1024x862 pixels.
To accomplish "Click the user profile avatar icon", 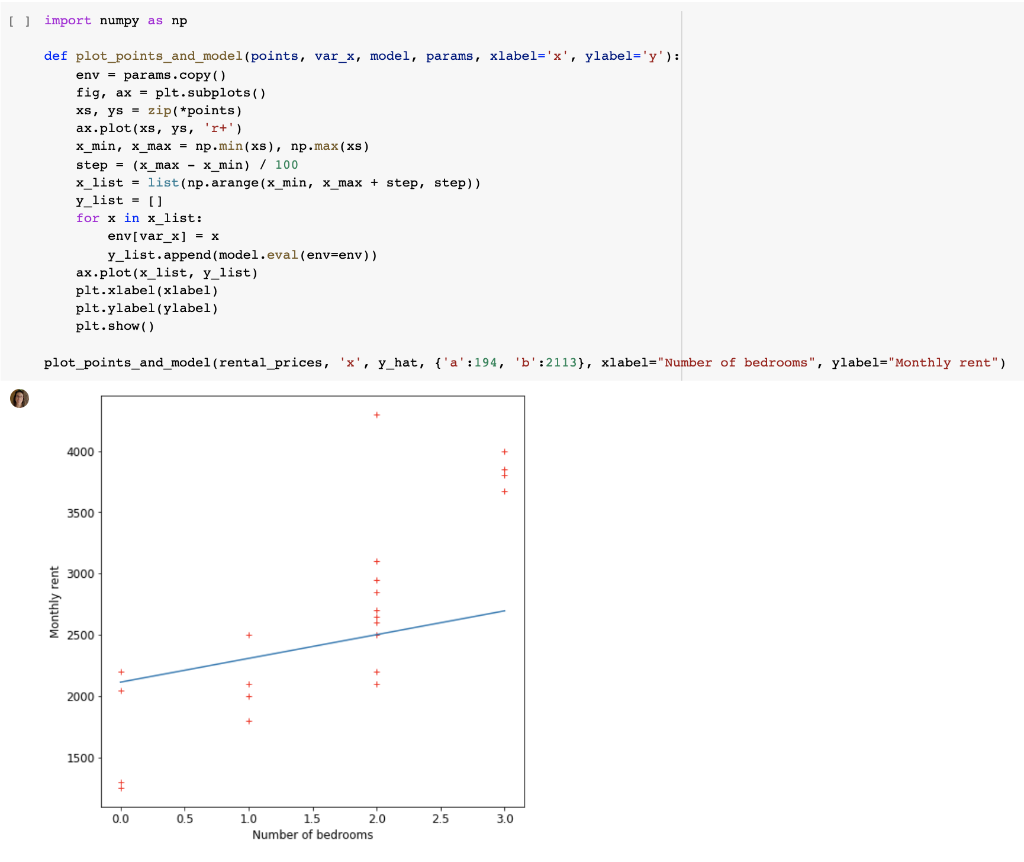I will (x=18, y=400).
